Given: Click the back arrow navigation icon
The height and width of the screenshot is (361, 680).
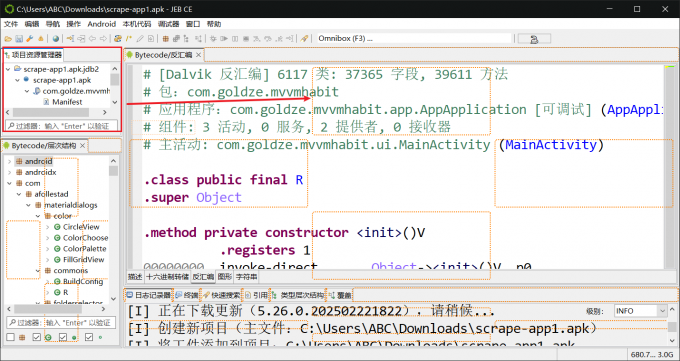Looking at the screenshot, I should [92, 39].
